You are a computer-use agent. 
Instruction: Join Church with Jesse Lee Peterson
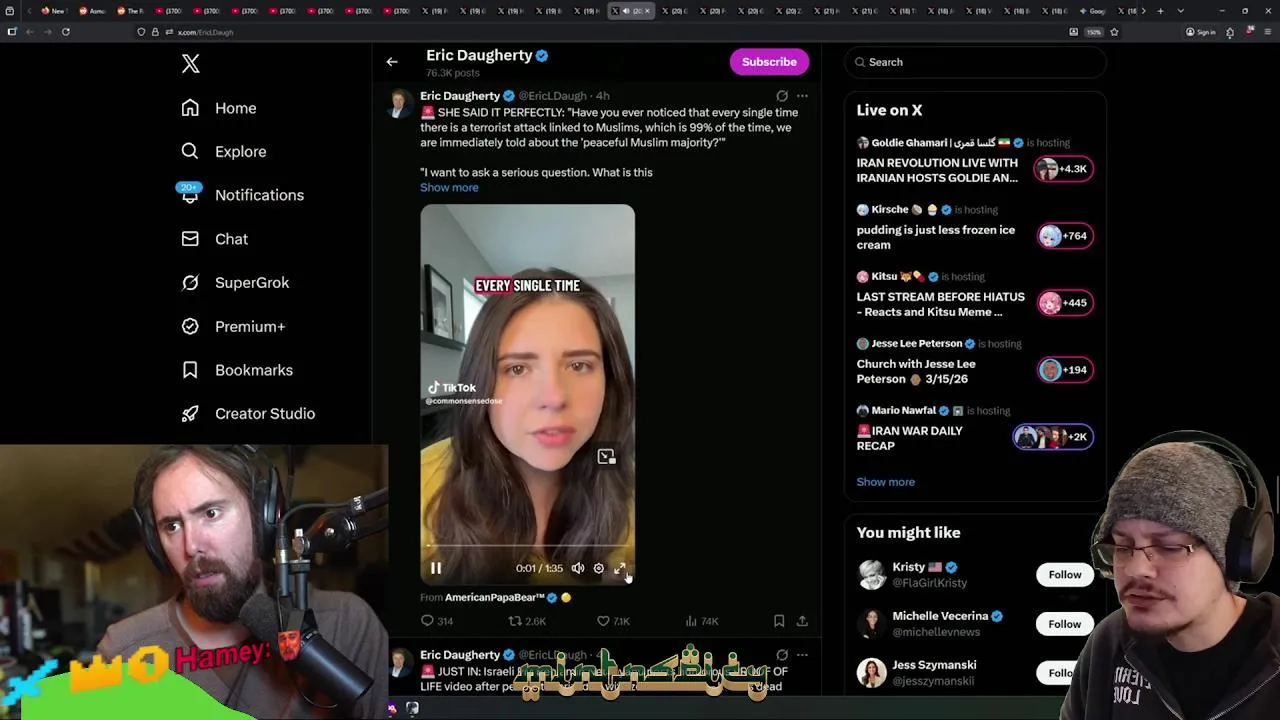916,371
